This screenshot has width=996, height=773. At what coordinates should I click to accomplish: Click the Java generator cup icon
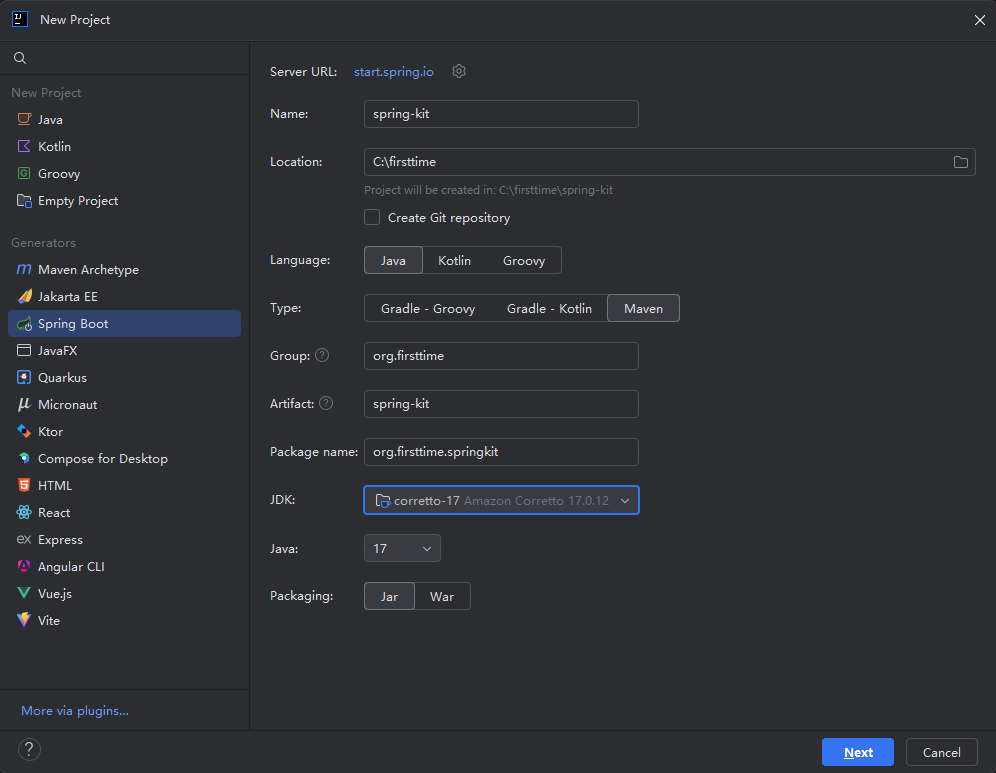[x=24, y=119]
